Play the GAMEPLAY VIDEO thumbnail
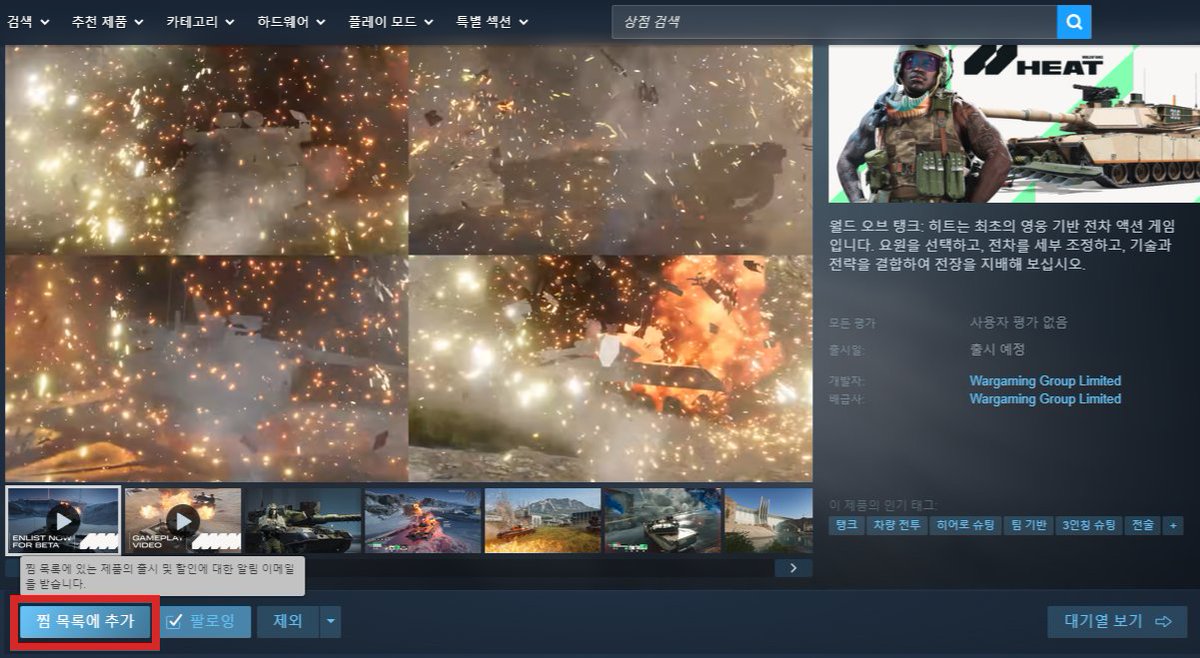 (183, 520)
